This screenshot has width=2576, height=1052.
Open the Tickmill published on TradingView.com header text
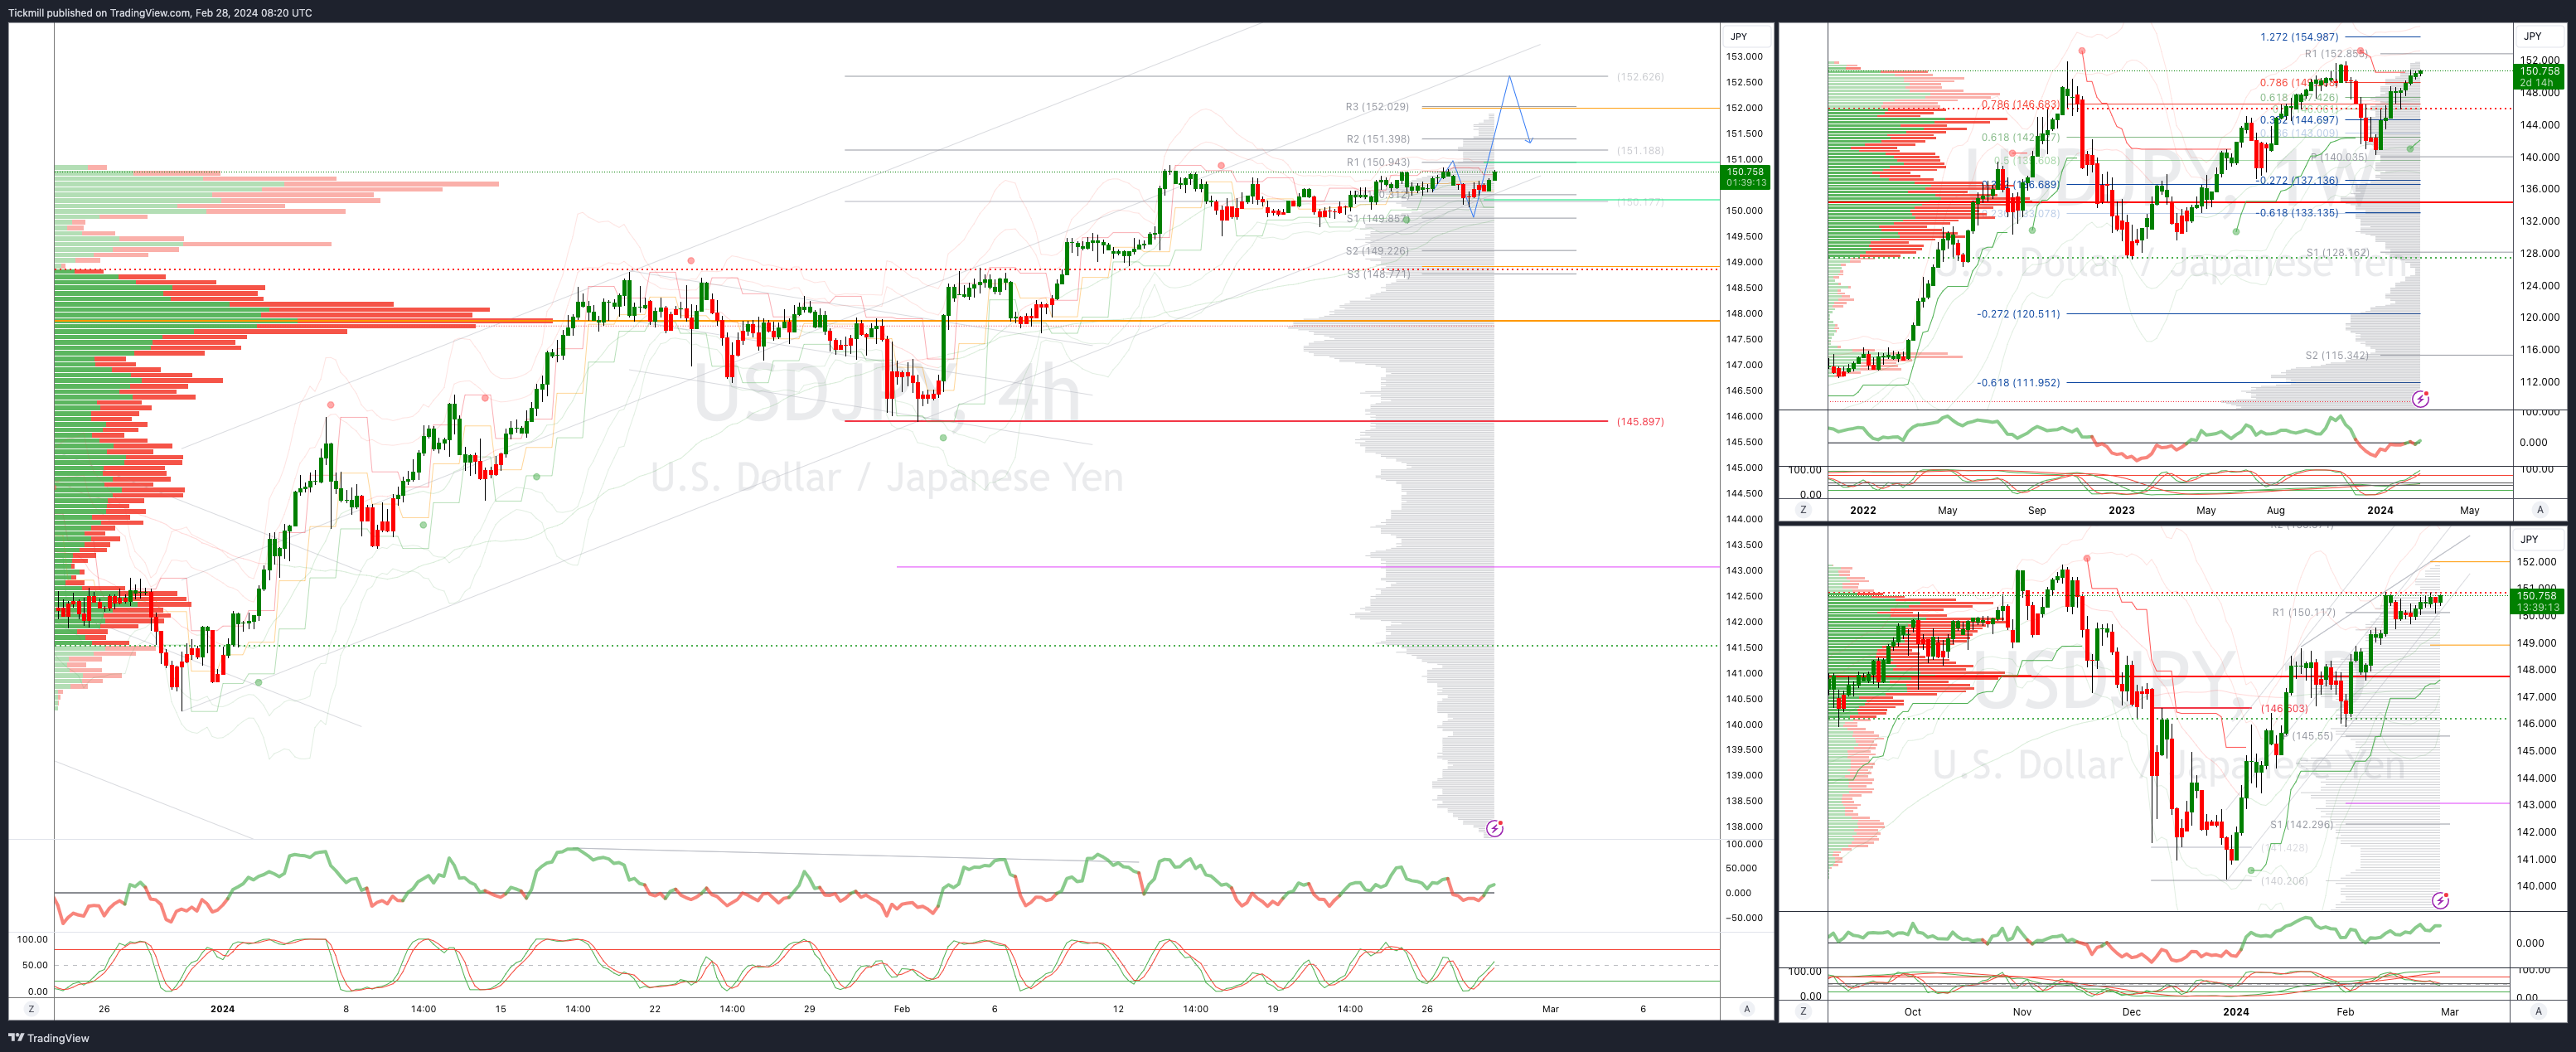160,13
